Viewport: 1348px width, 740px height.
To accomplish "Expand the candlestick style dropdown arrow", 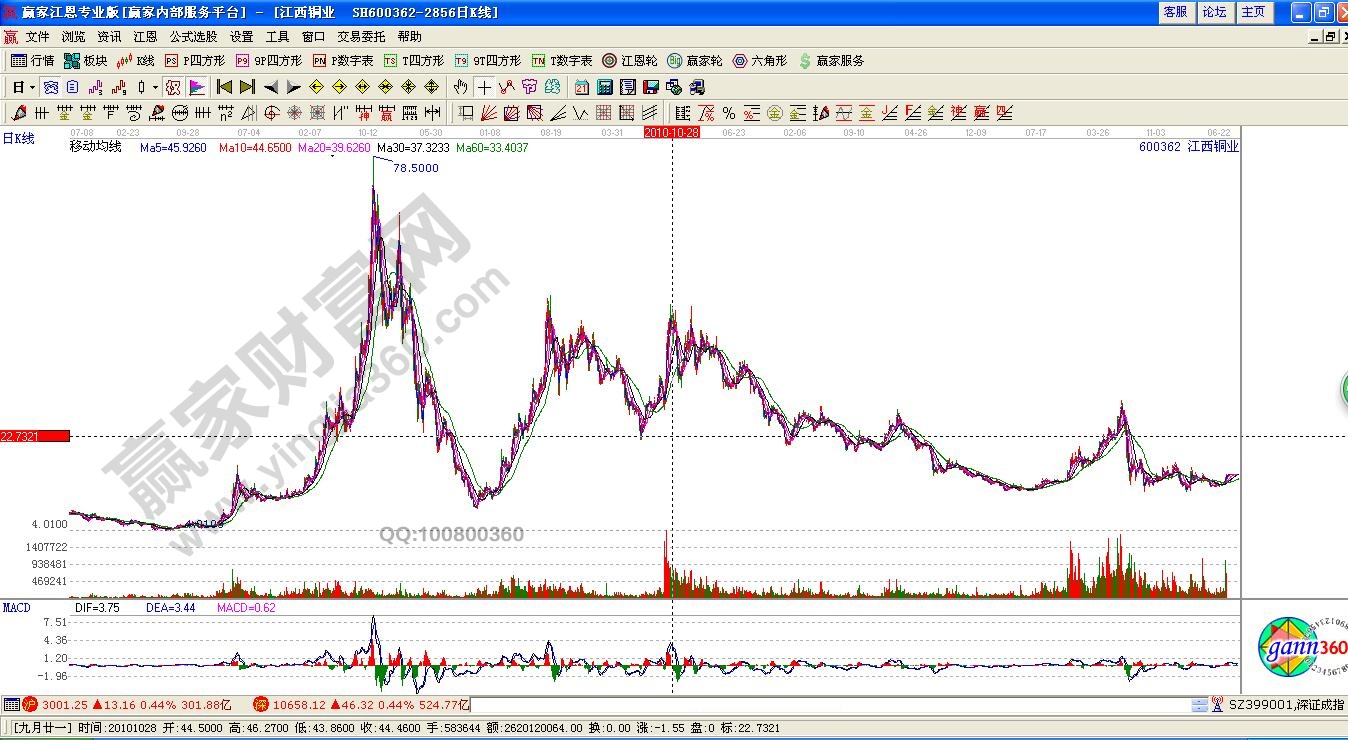I will click(x=155, y=87).
